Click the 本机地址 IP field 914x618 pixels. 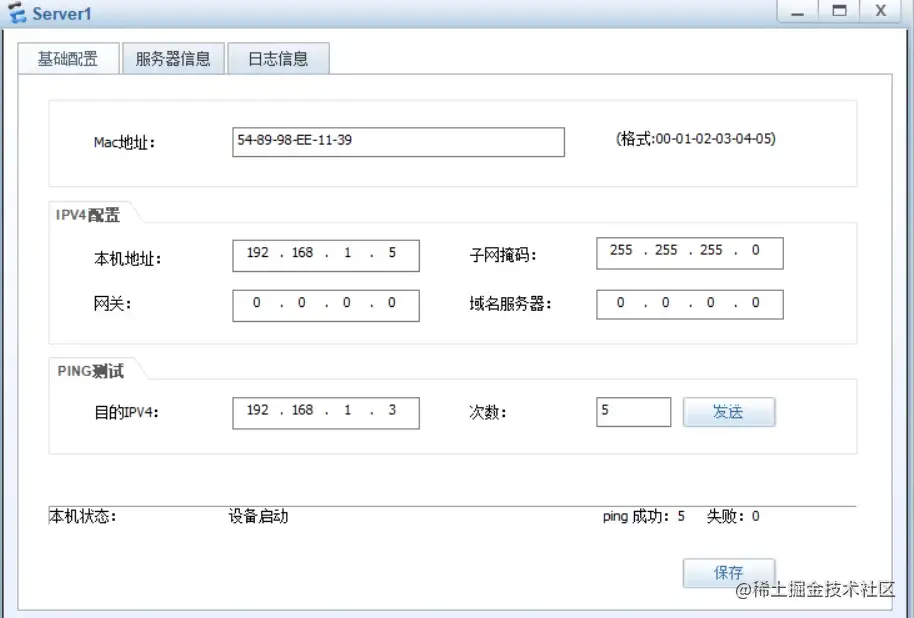[x=325, y=255]
